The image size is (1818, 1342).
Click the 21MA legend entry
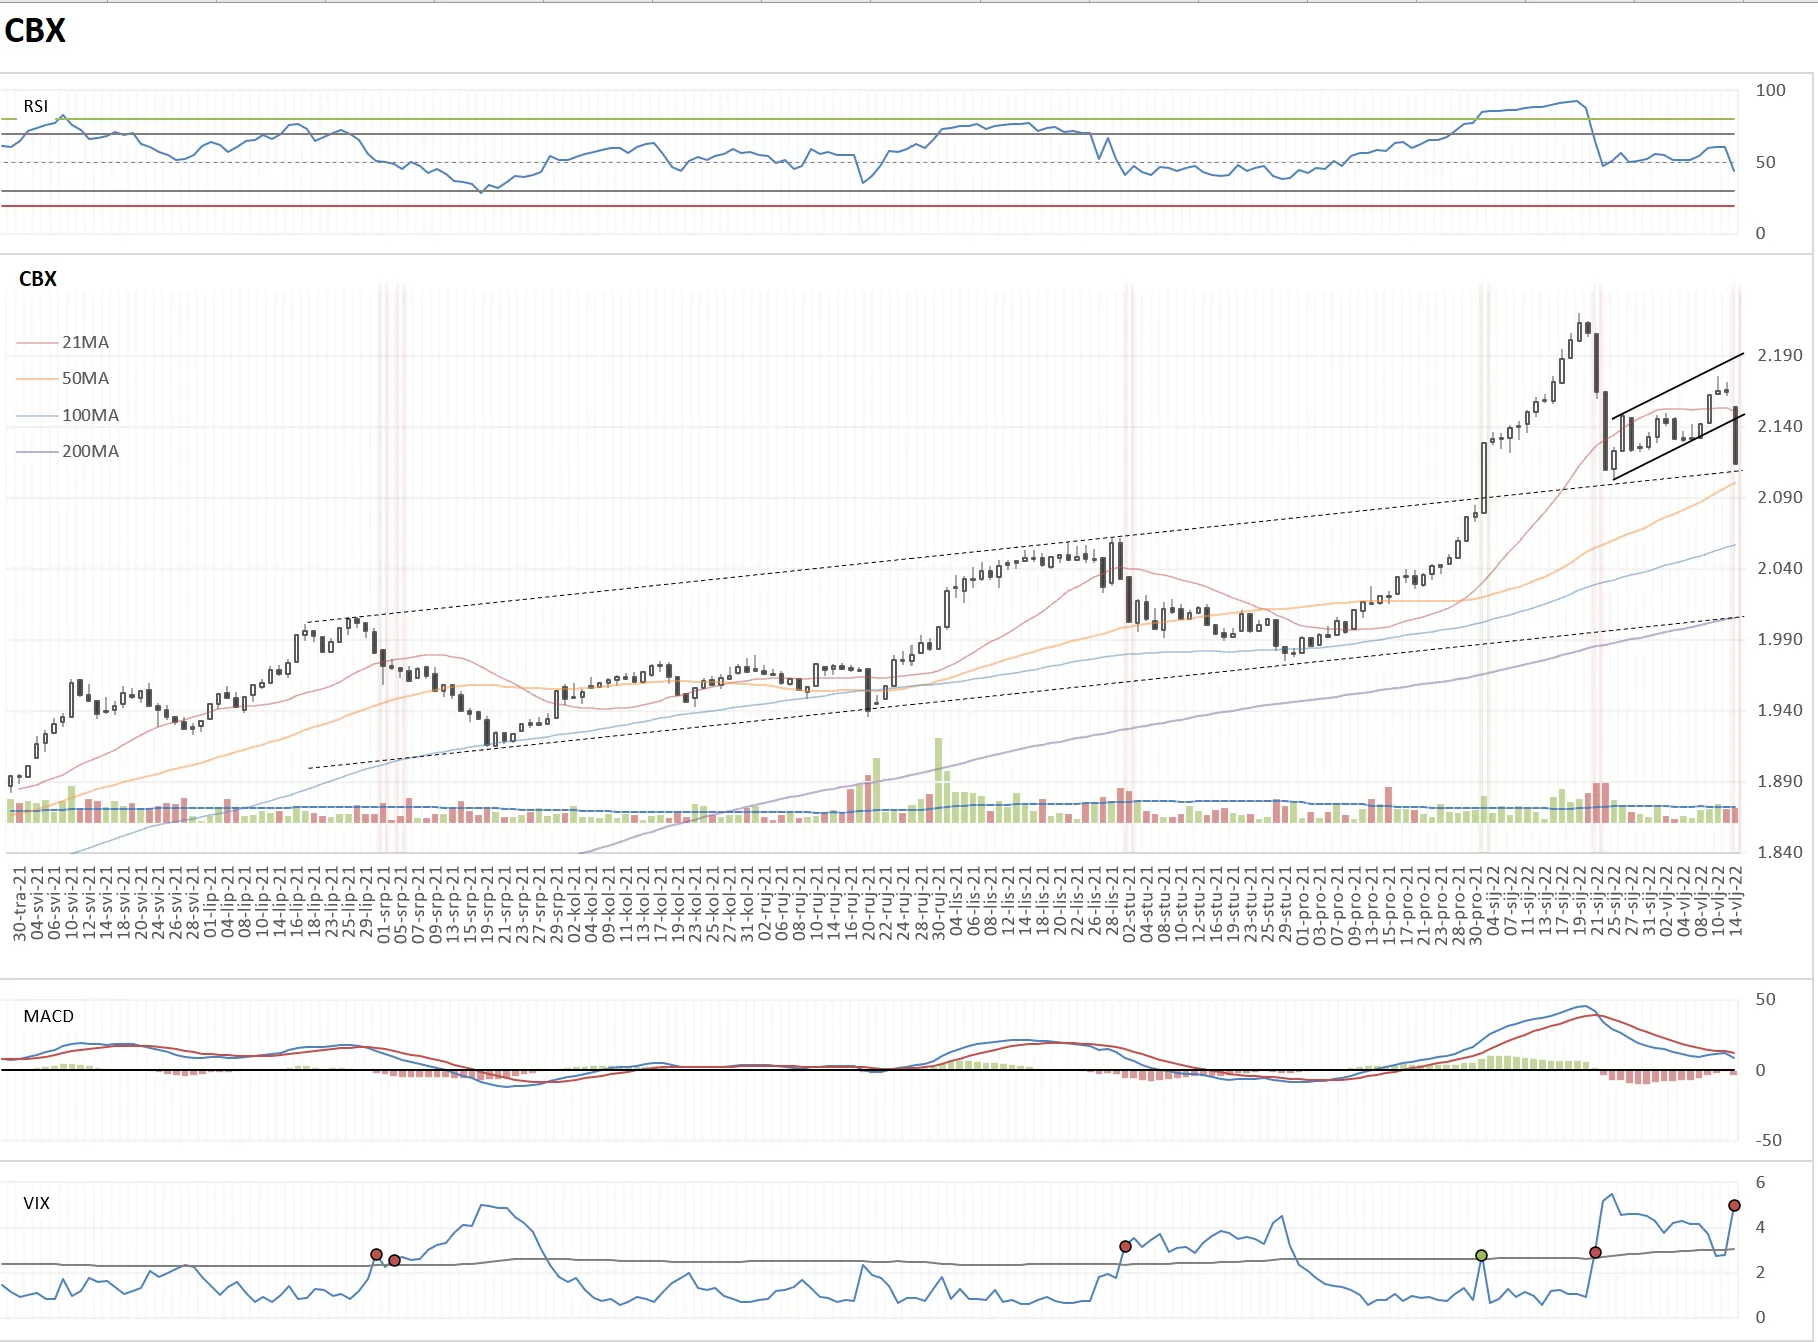pos(85,342)
